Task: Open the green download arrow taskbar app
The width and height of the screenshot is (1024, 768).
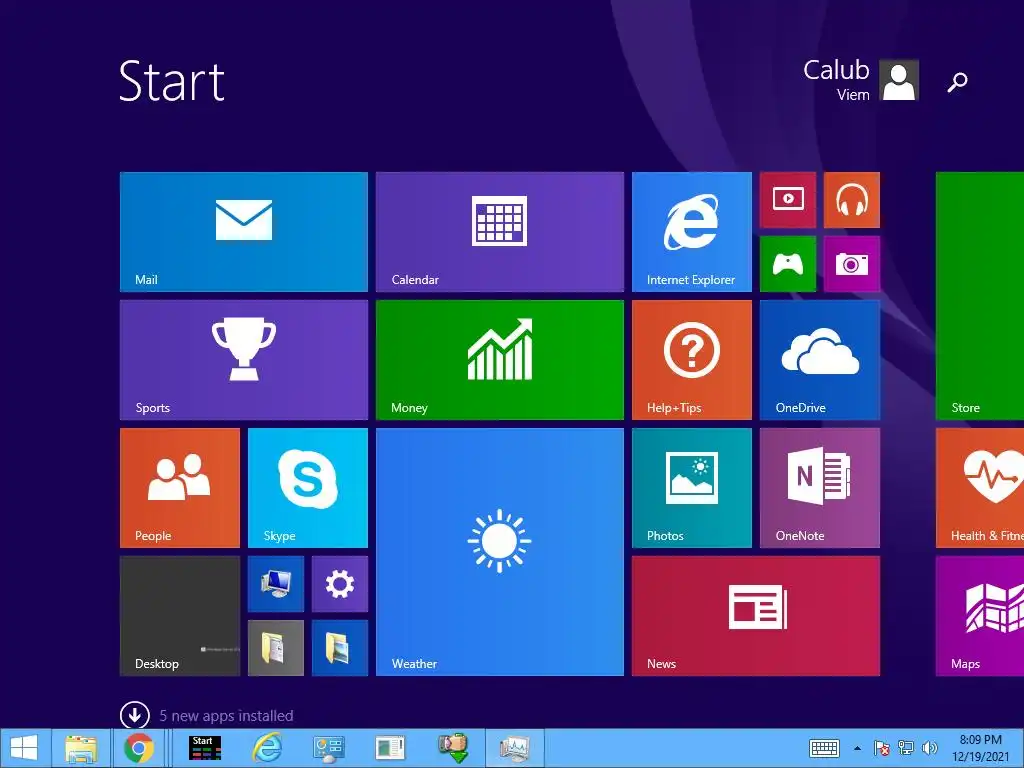Action: pyautogui.click(x=453, y=748)
